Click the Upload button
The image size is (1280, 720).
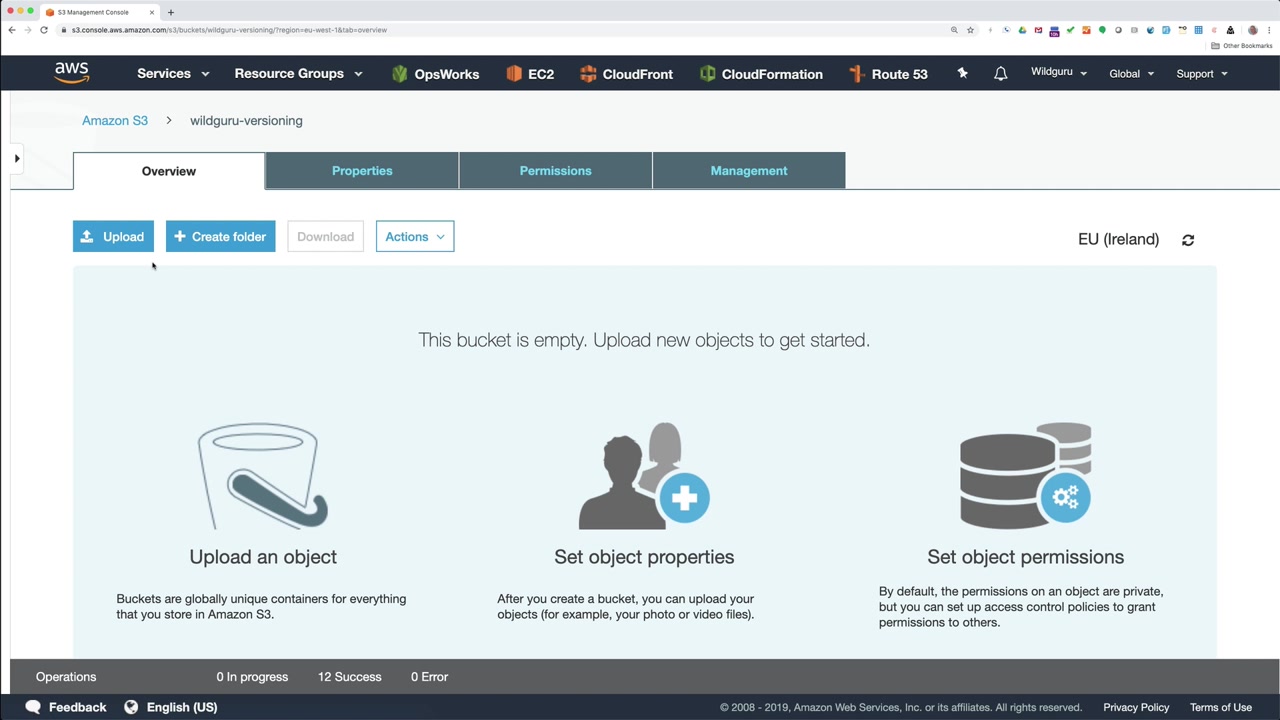pyautogui.click(x=113, y=237)
